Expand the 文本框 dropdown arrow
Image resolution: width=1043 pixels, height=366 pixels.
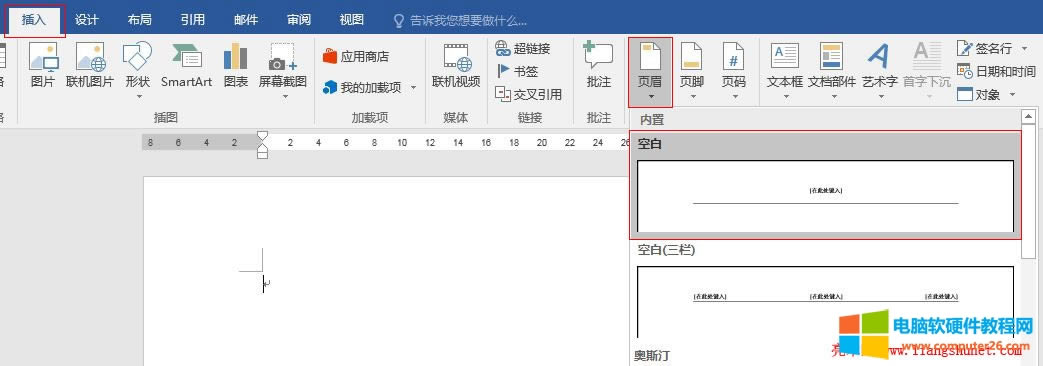(785, 96)
